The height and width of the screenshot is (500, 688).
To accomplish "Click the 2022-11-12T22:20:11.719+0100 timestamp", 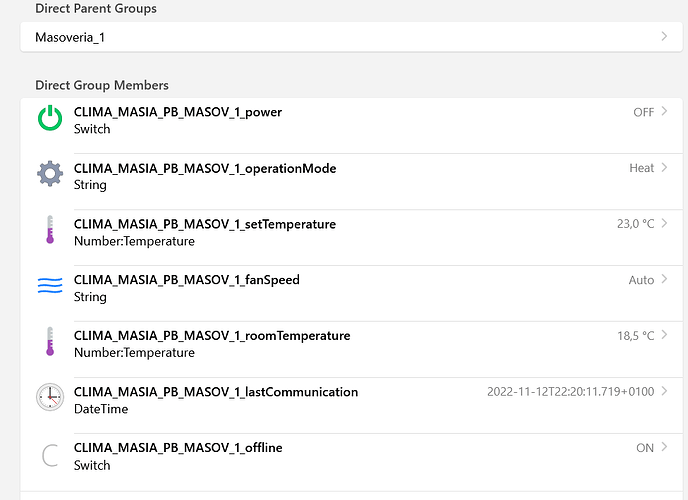I will click(x=570, y=391).
